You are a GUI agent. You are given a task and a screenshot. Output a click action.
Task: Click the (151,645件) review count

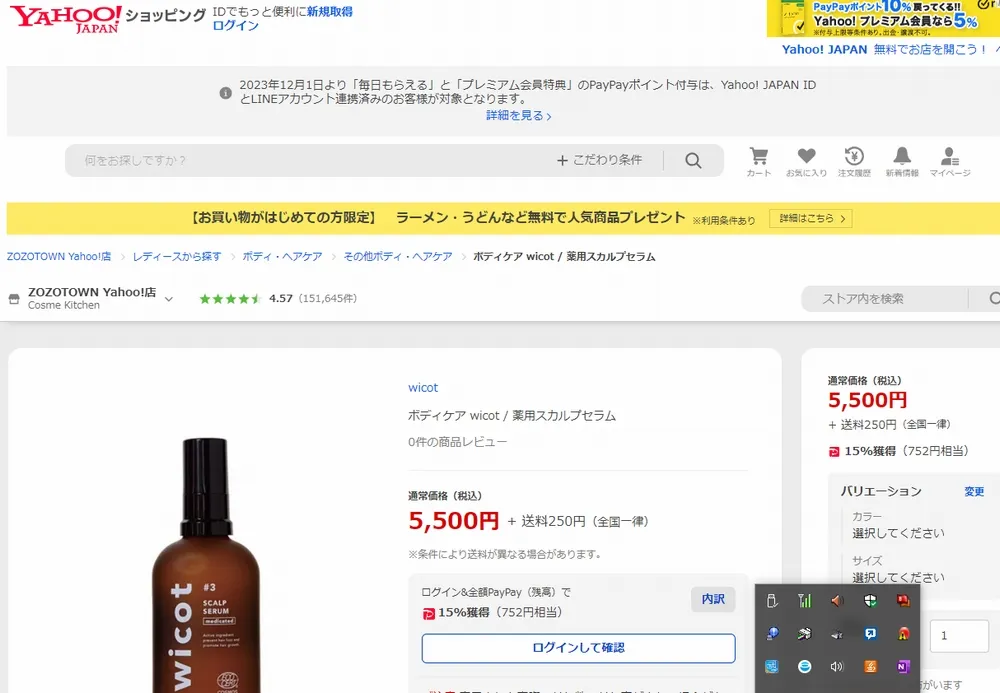(x=328, y=298)
